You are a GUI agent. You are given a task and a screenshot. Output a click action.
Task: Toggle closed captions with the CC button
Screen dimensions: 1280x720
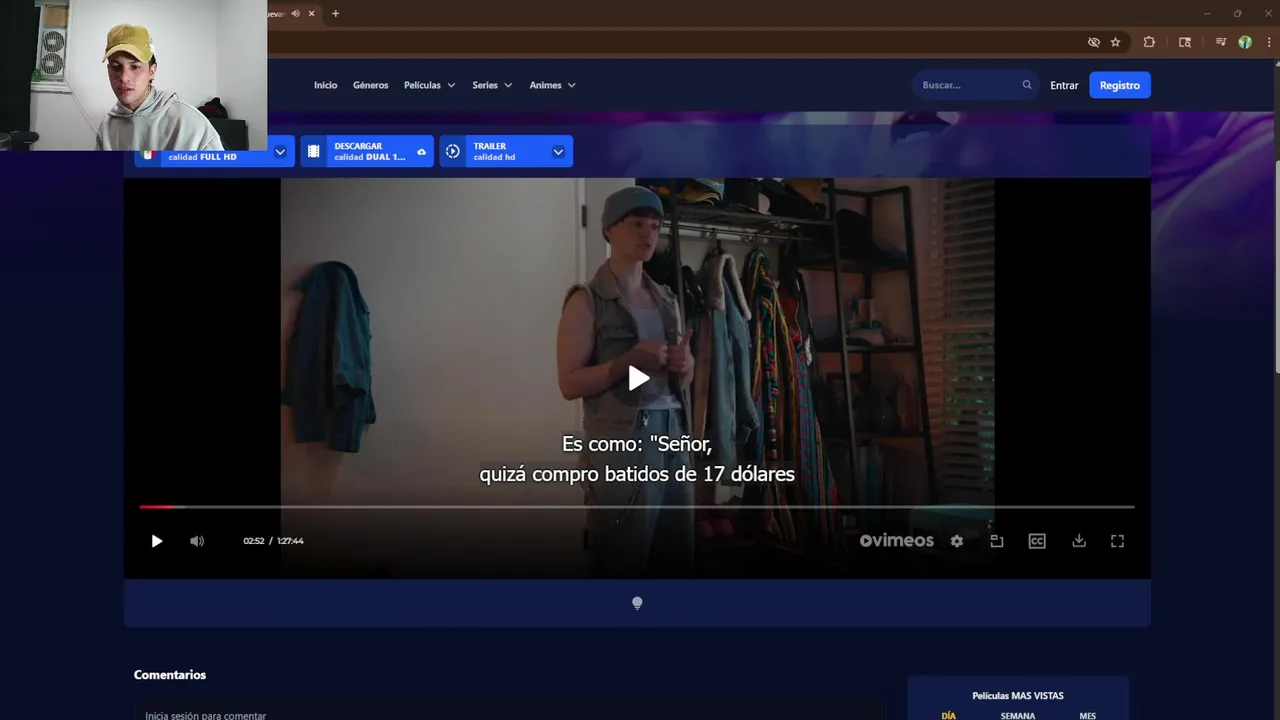pyautogui.click(x=1037, y=541)
